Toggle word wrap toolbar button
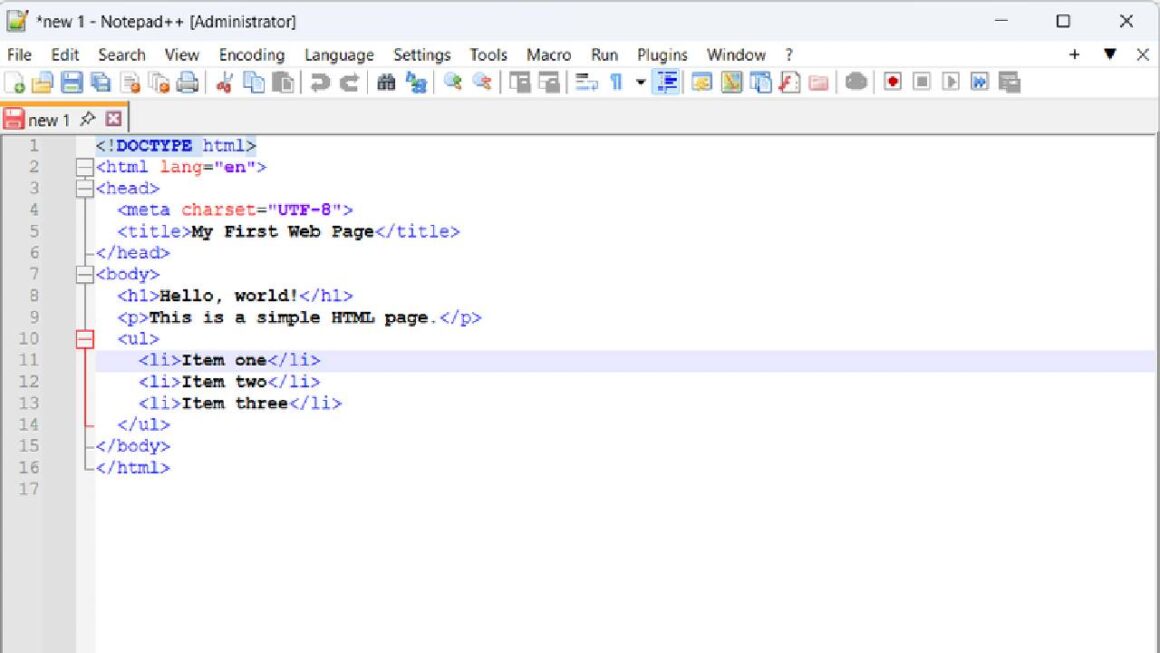 (587, 82)
